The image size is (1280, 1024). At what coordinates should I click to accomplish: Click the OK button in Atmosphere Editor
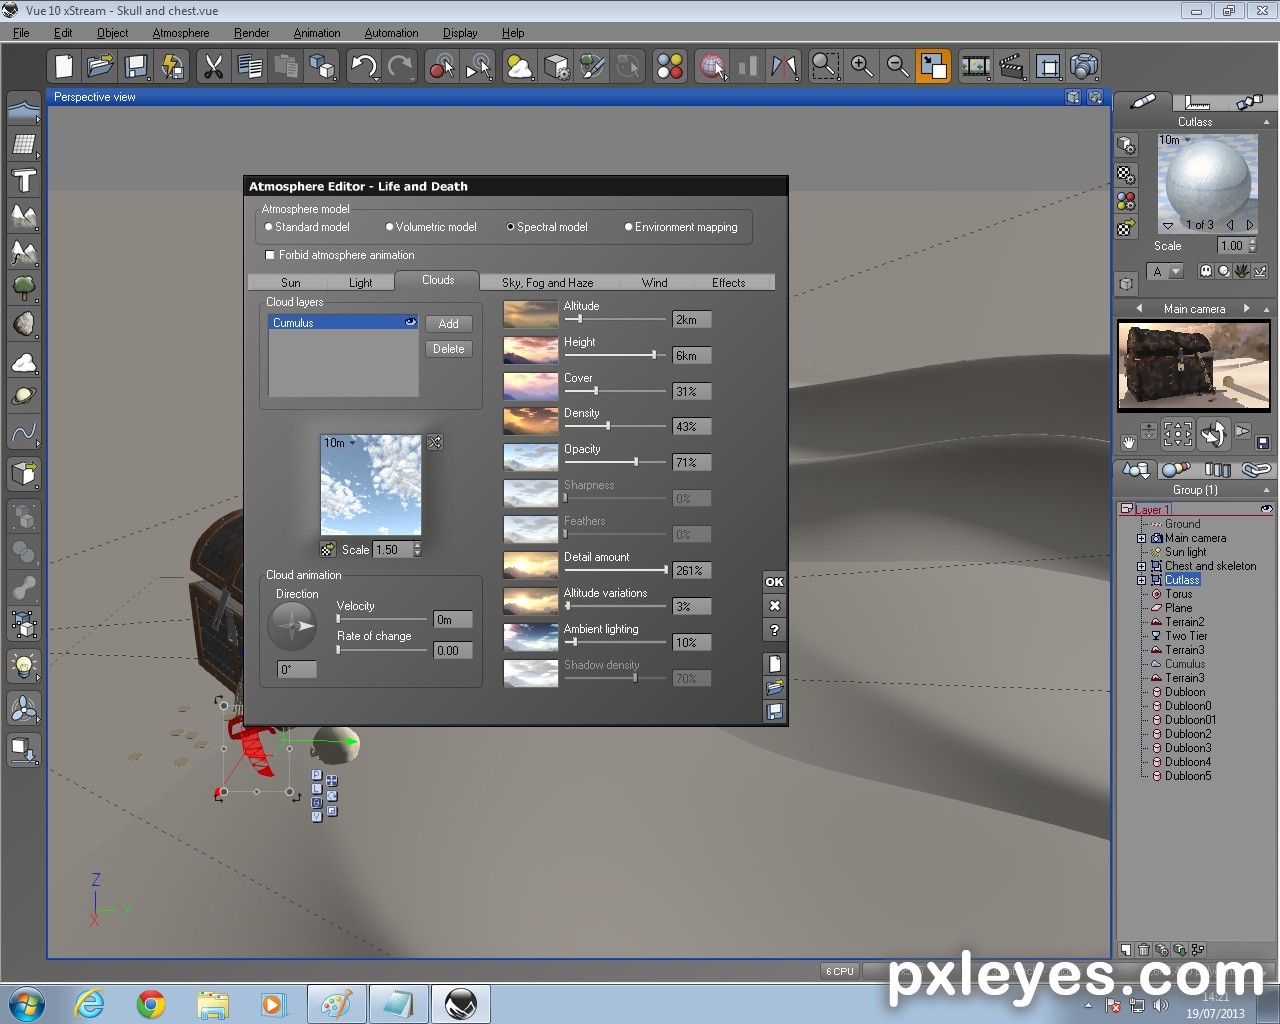775,582
